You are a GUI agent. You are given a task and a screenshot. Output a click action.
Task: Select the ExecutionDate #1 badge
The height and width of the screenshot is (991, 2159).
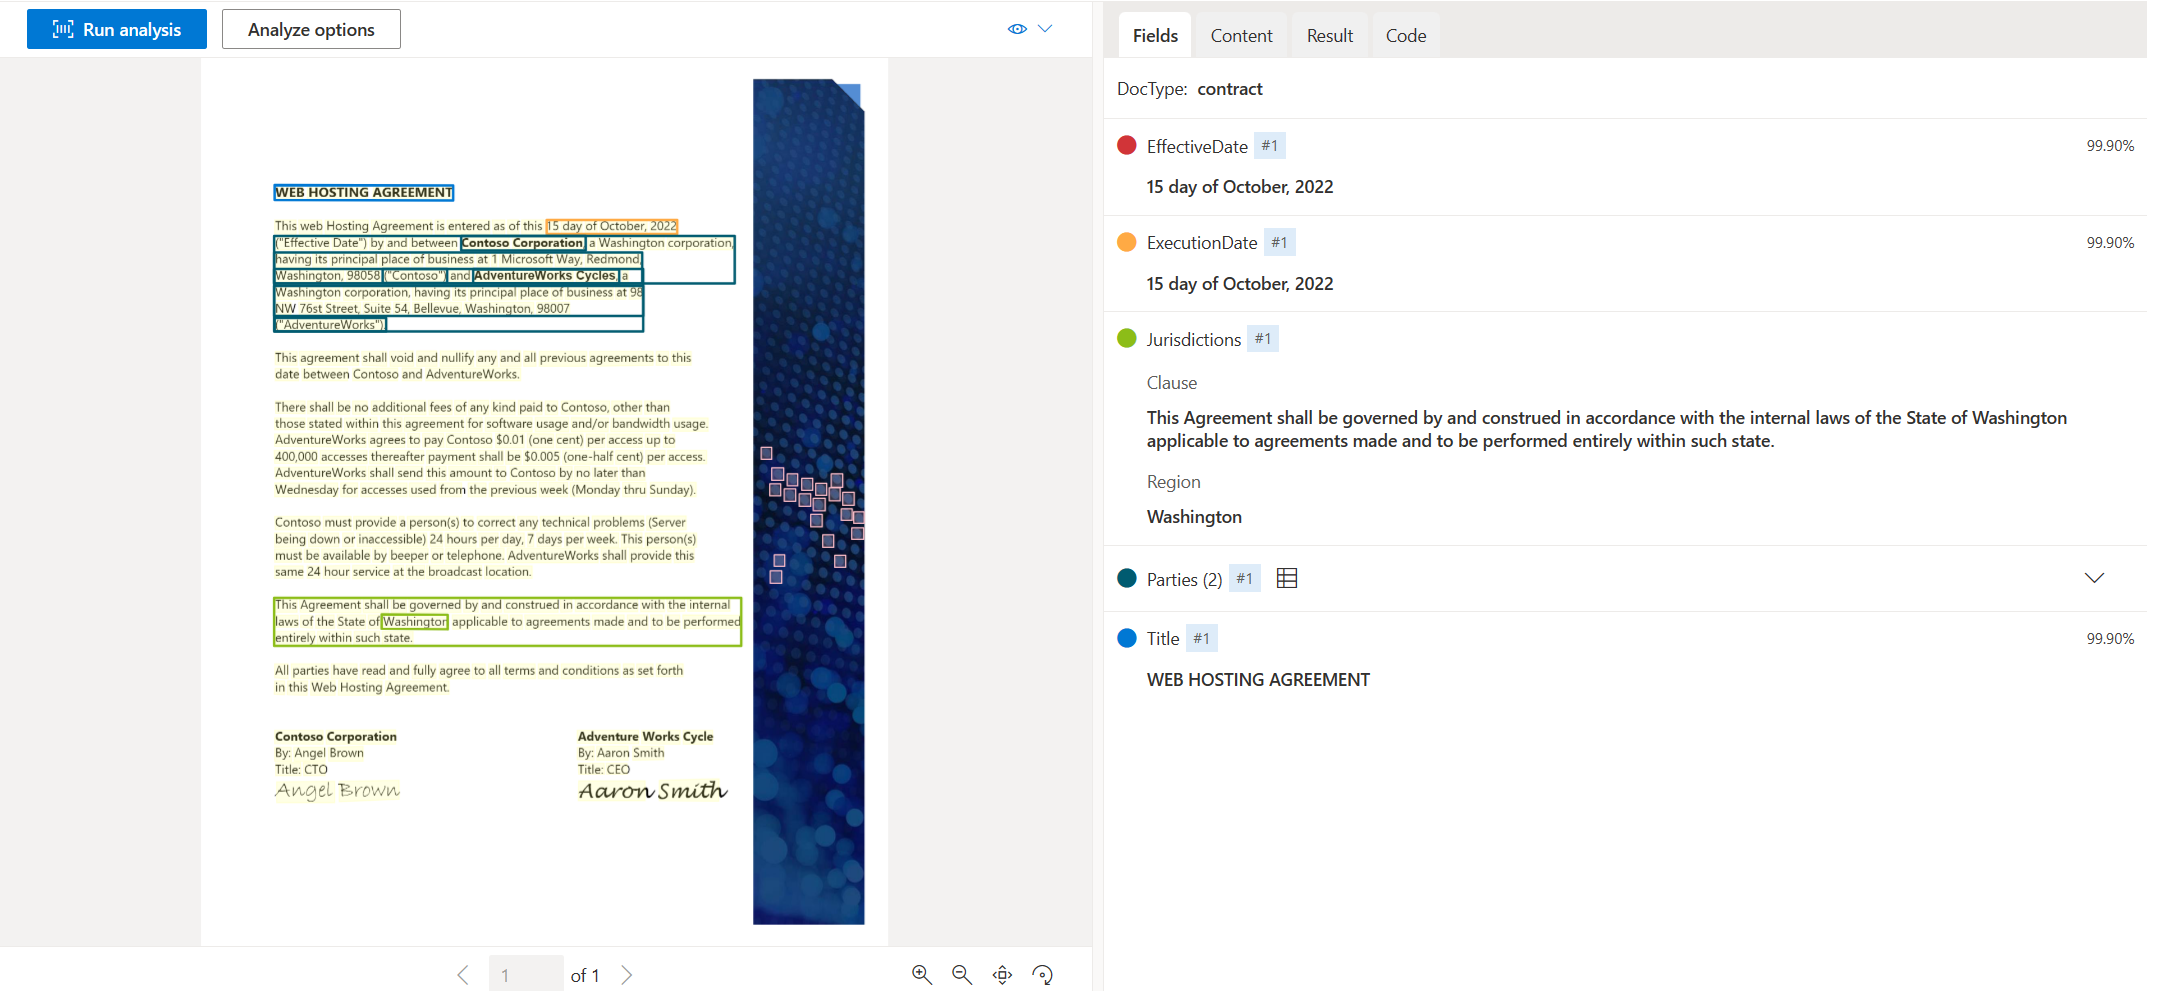1279,242
